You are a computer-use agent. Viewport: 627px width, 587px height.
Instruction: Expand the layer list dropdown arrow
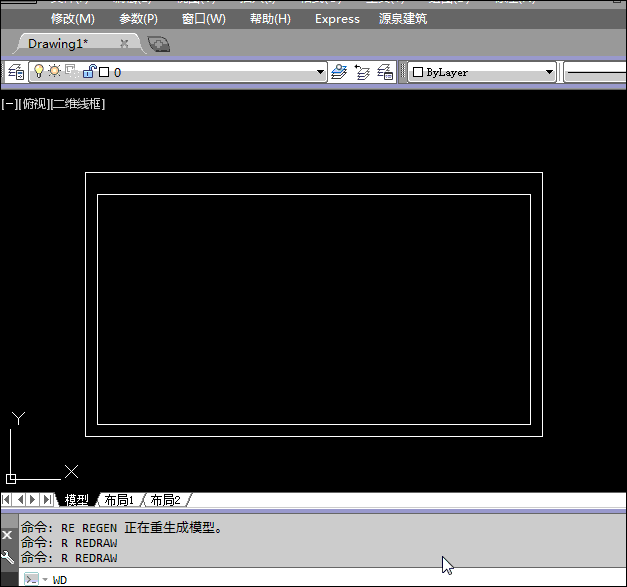(320, 72)
